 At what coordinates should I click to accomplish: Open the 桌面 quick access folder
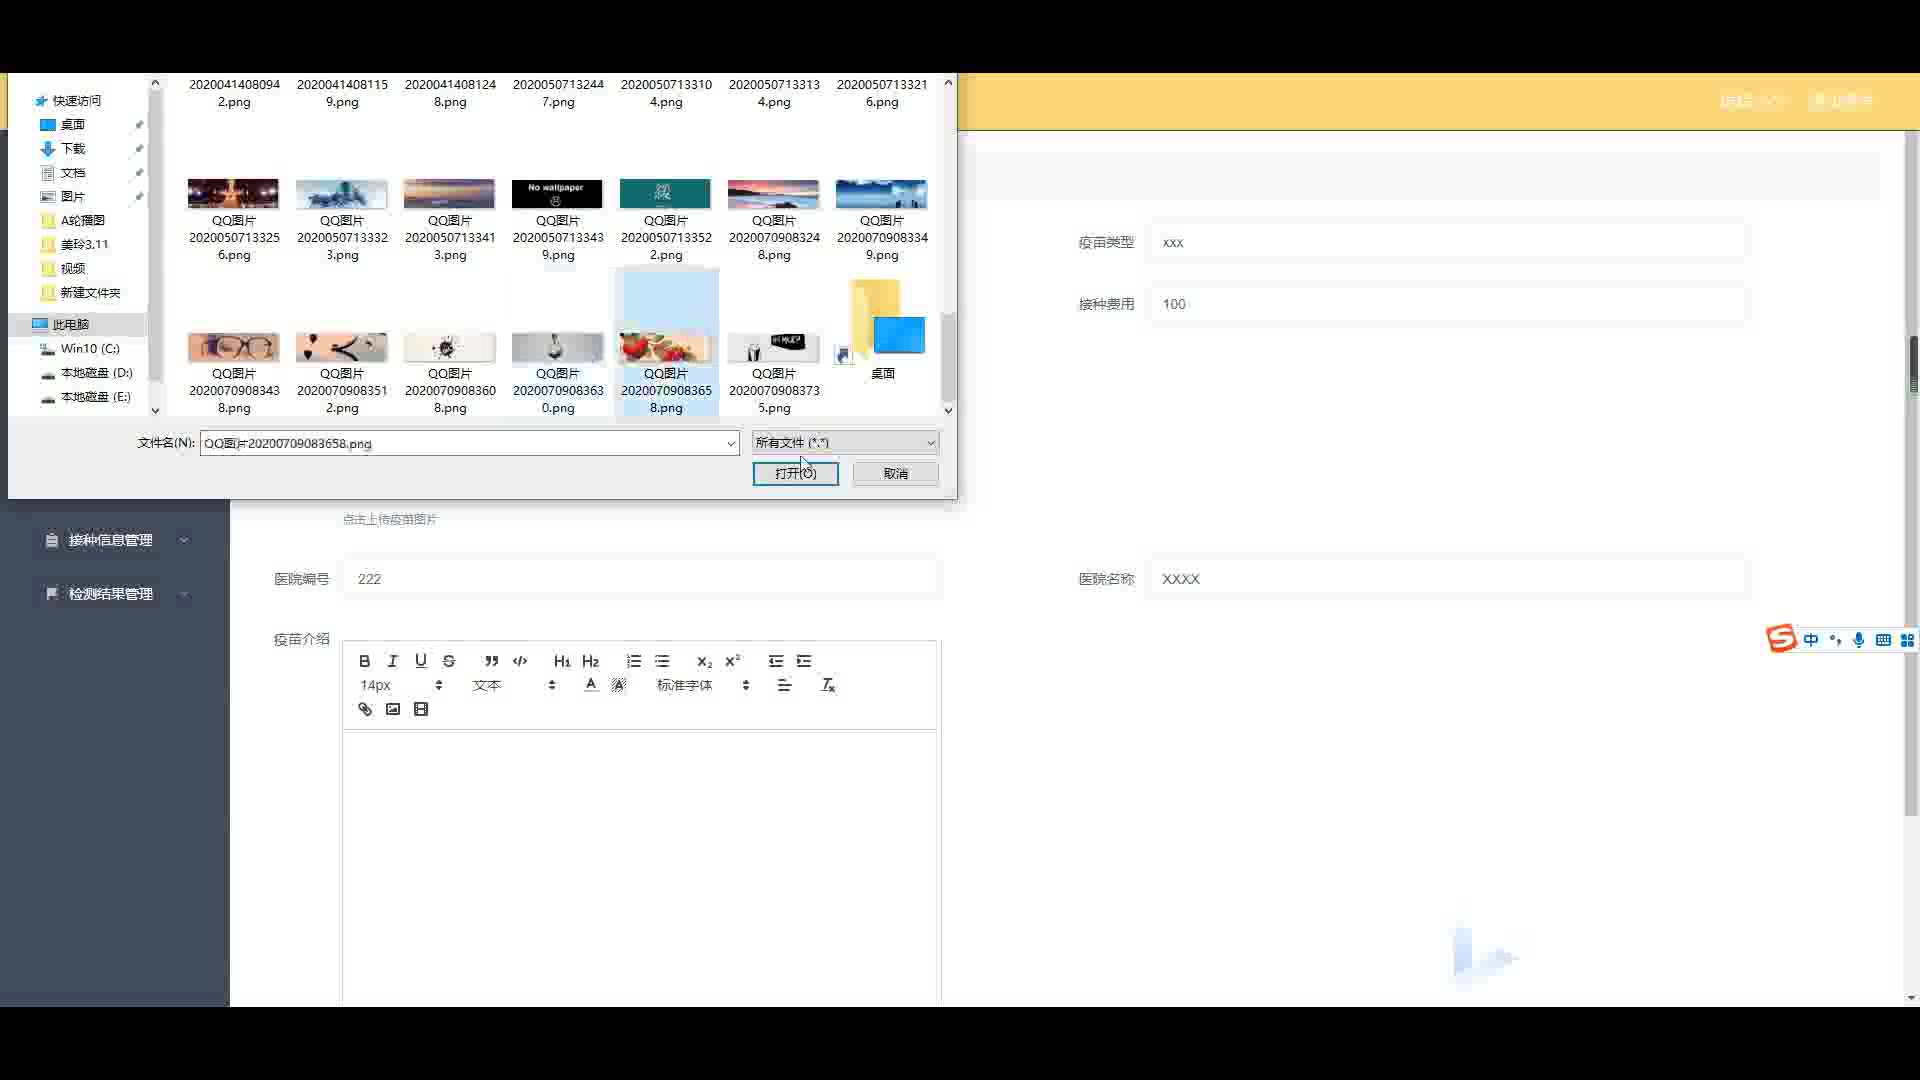(73, 124)
